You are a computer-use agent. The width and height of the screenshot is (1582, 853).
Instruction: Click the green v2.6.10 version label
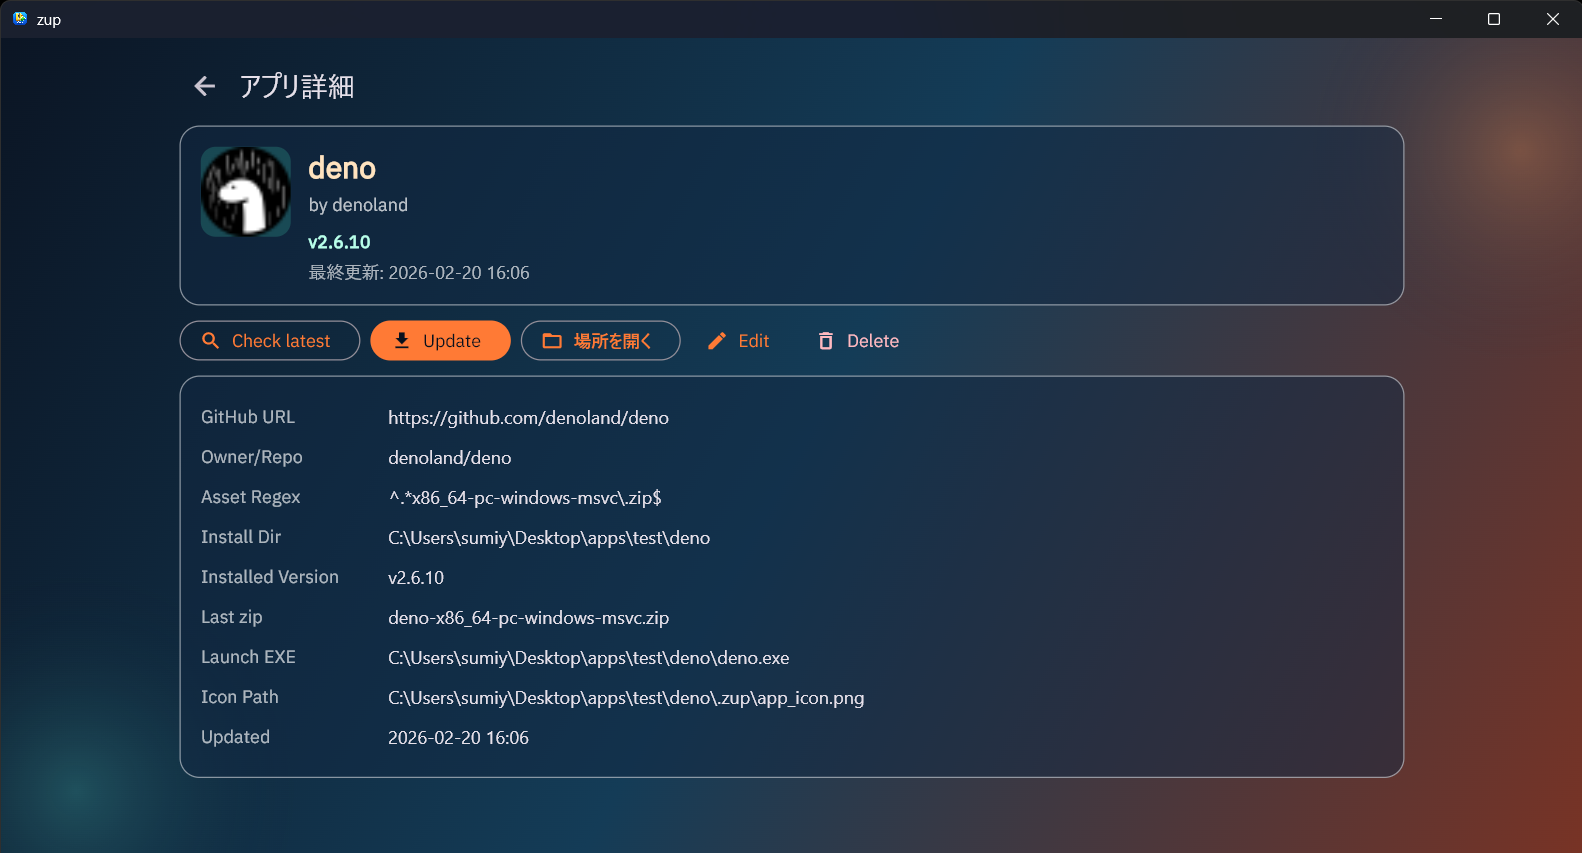339,242
